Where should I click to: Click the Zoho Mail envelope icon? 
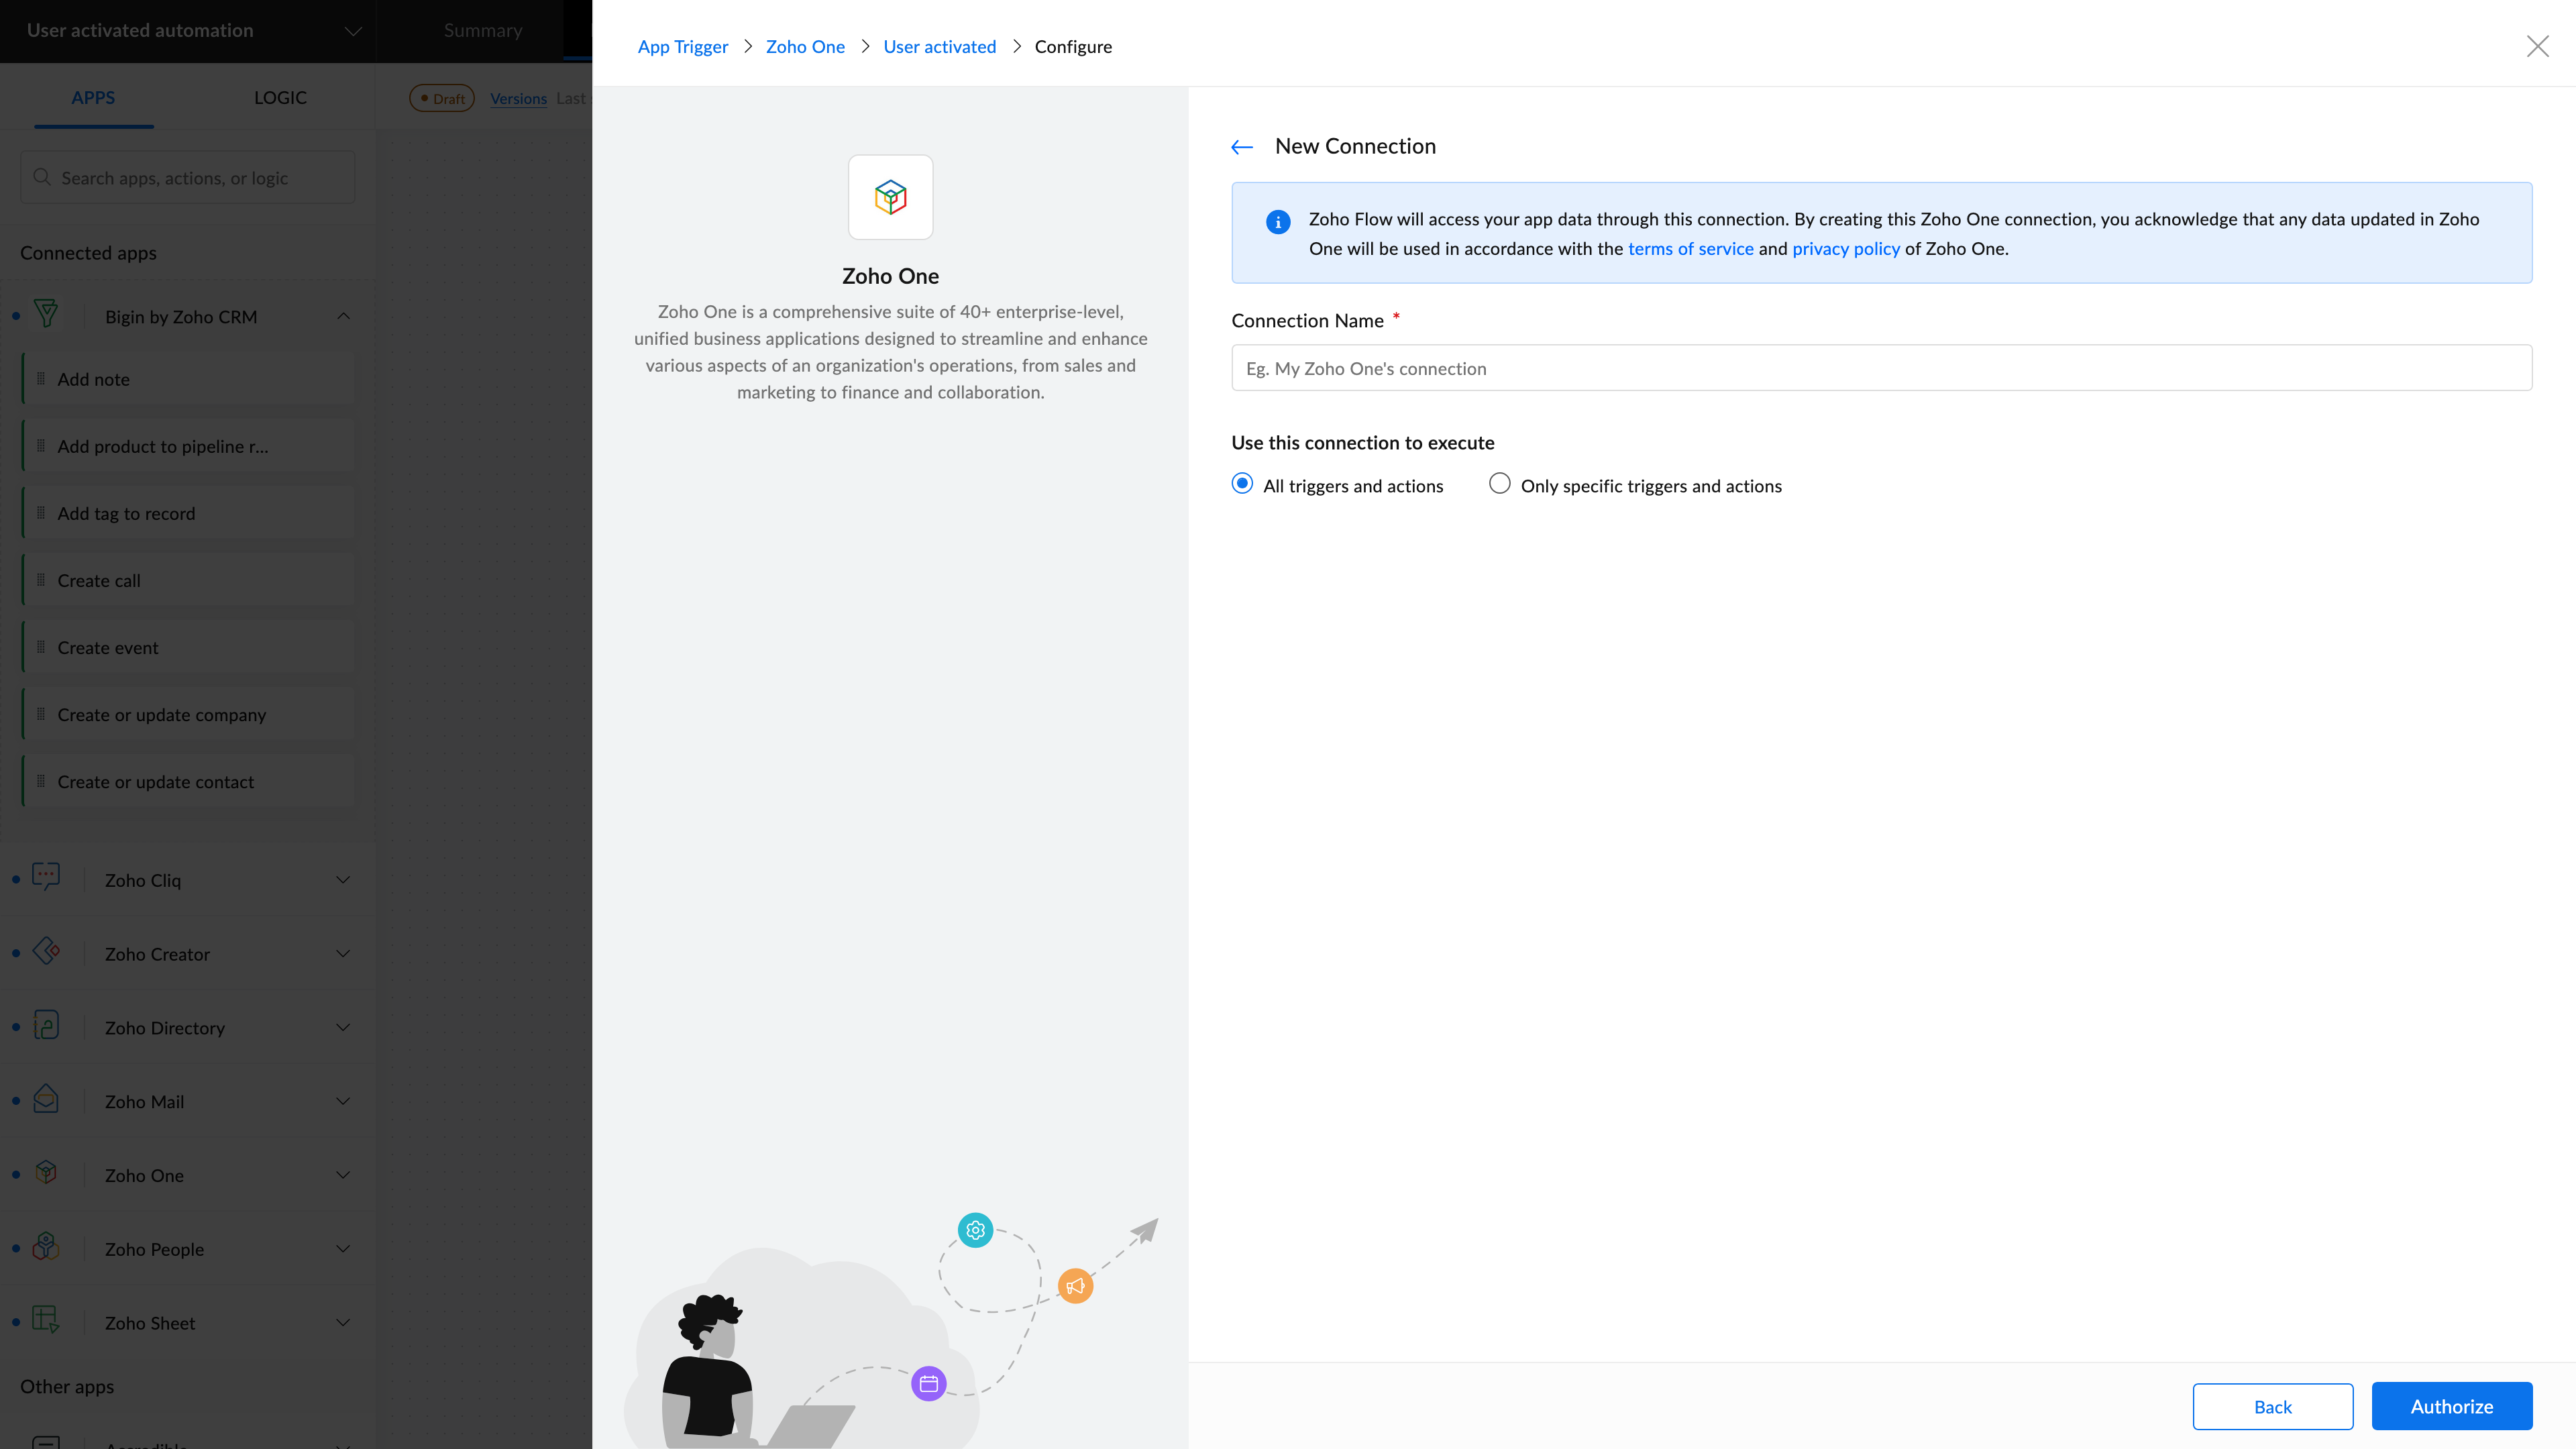tap(46, 1099)
